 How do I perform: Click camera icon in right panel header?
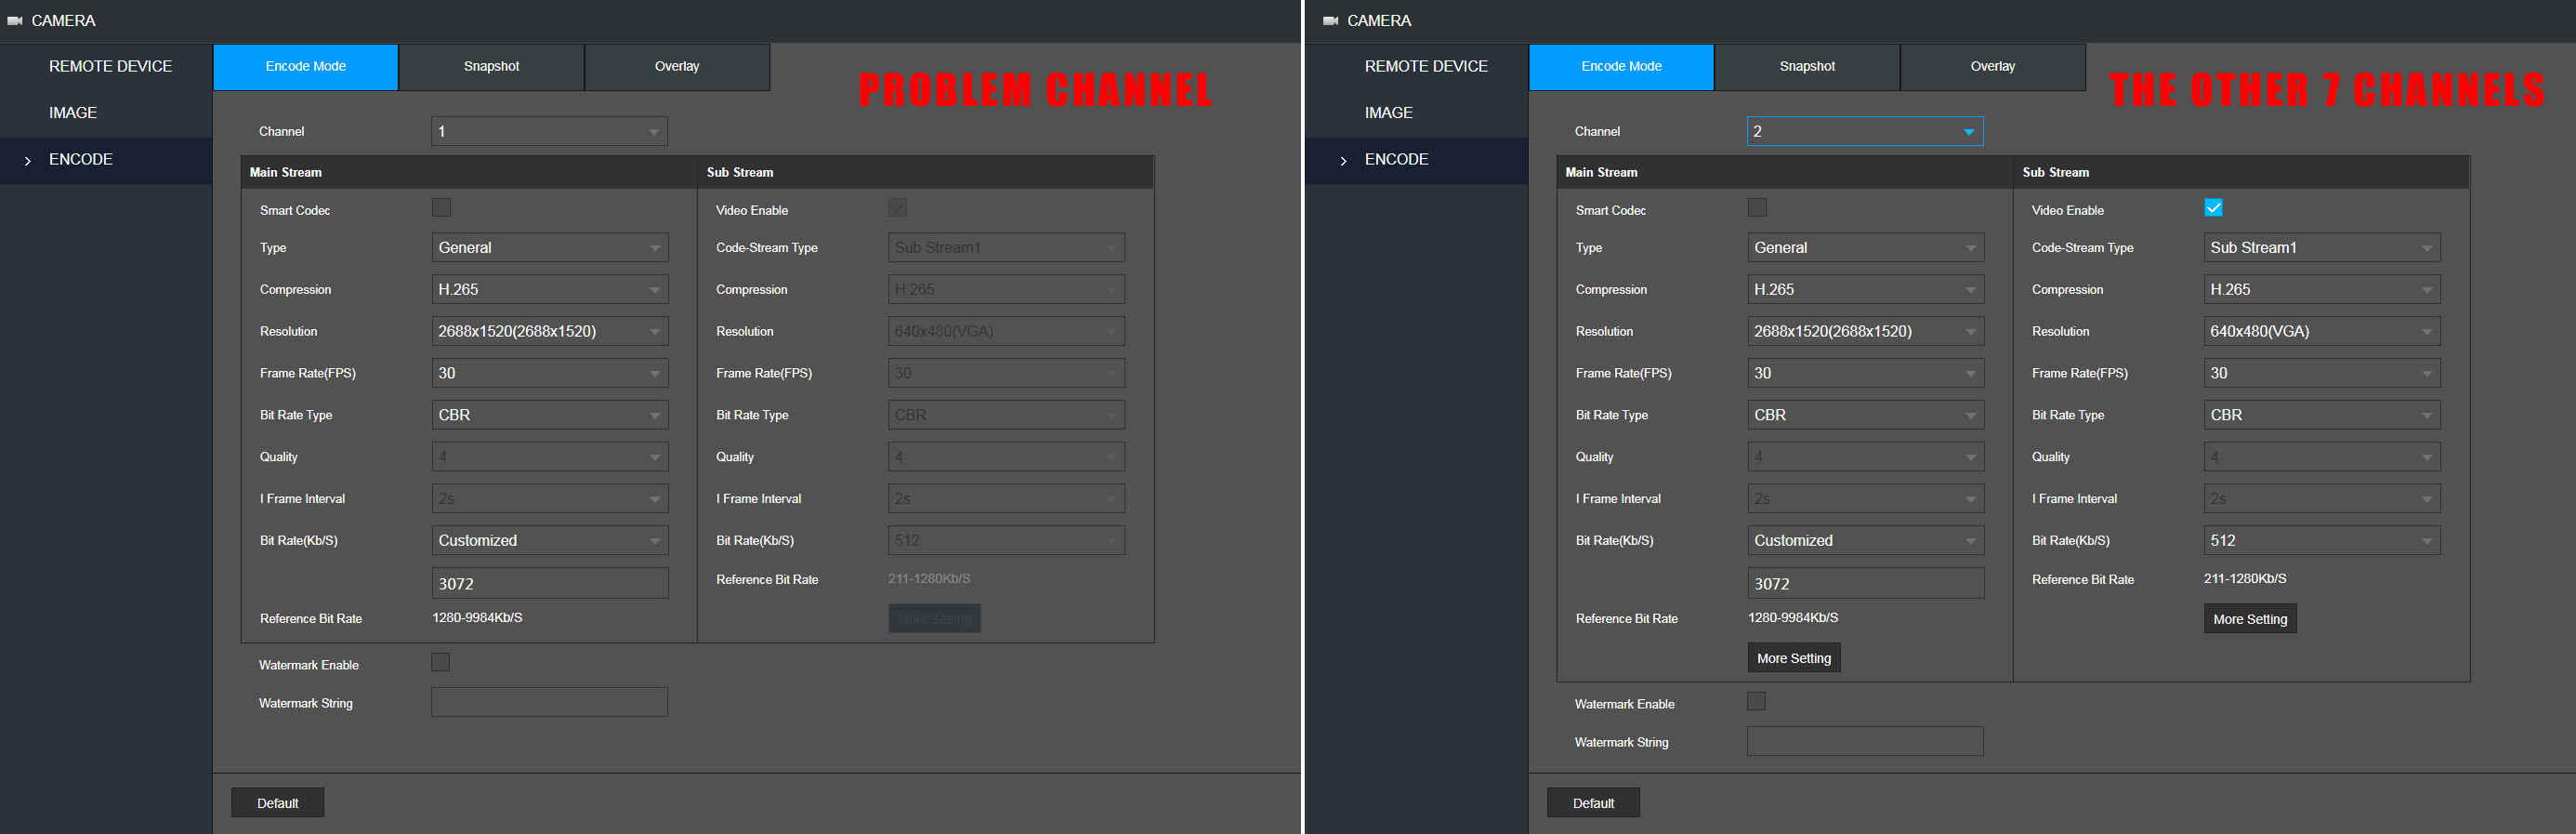click(x=1331, y=21)
